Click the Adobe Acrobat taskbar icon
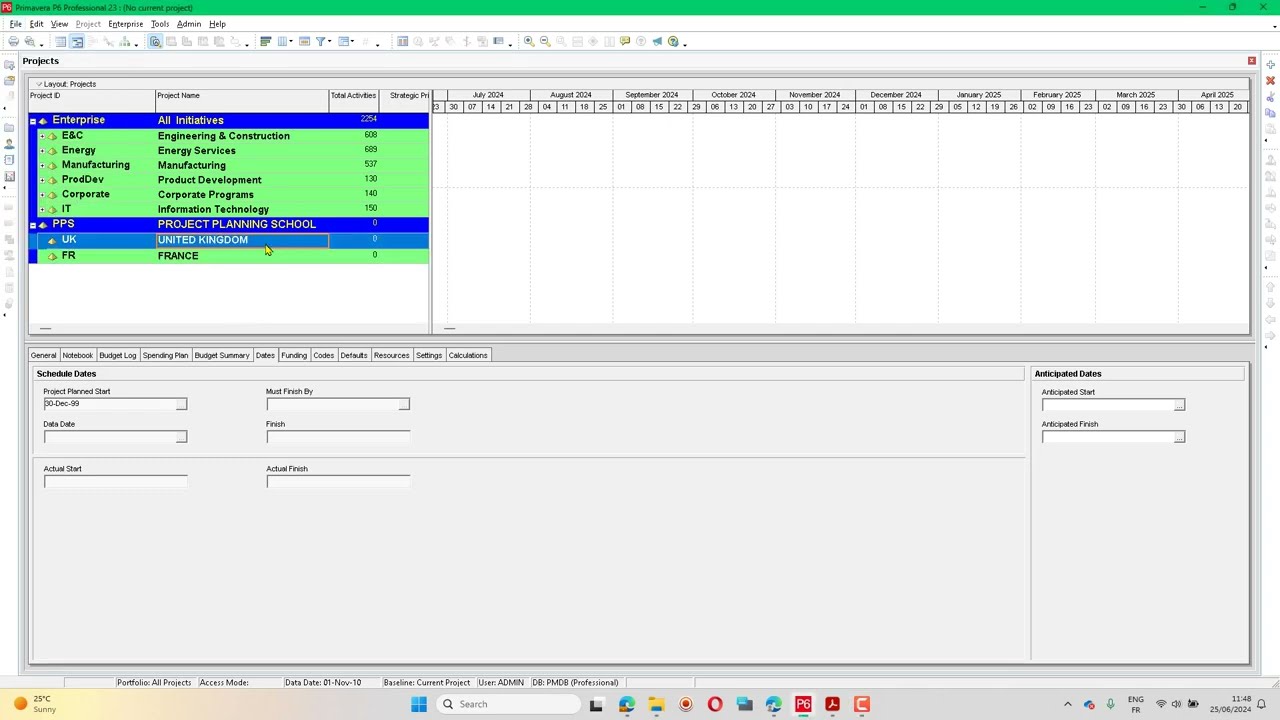 click(x=832, y=704)
